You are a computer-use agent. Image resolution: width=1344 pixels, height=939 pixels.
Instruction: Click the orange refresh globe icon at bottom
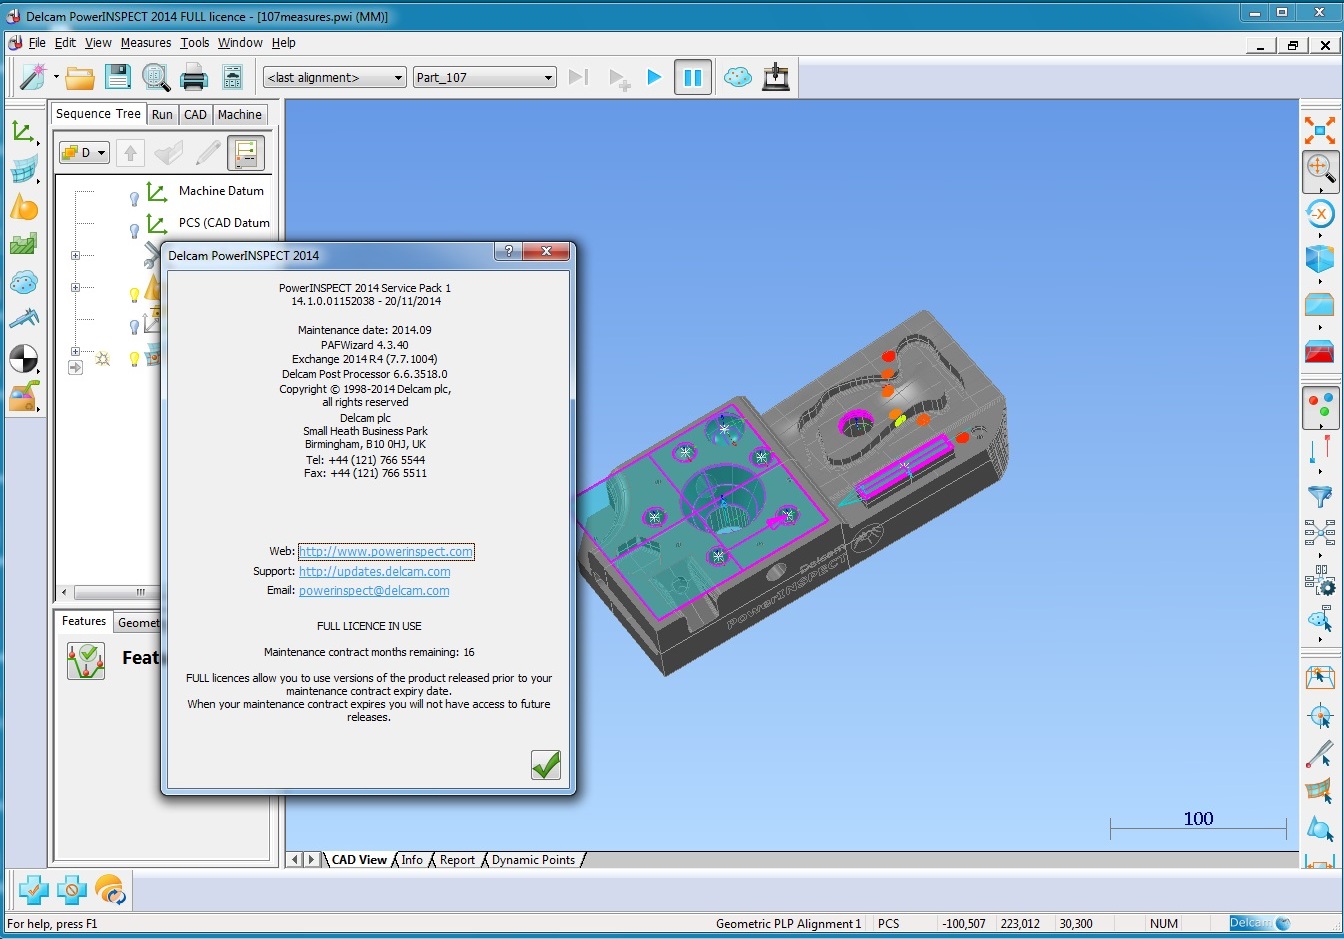click(x=110, y=889)
